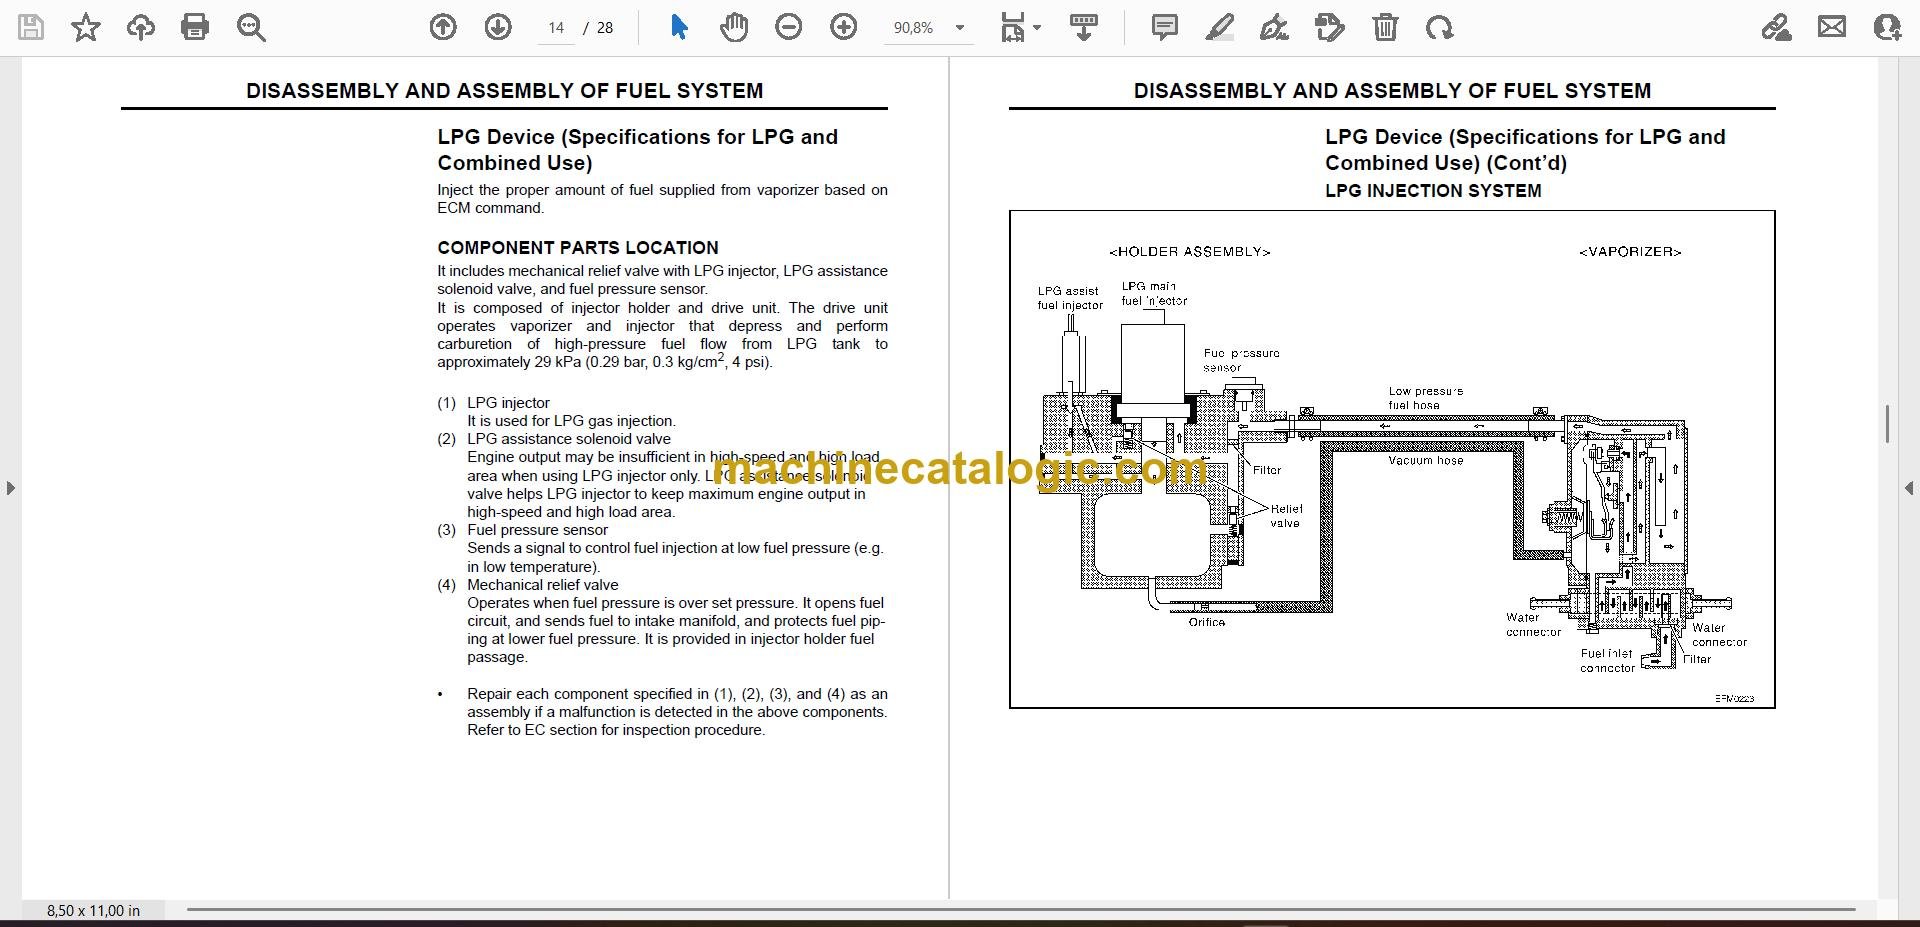This screenshot has width=1920, height=927.
Task: Expand the left navigation pane
Action: click(x=10, y=488)
